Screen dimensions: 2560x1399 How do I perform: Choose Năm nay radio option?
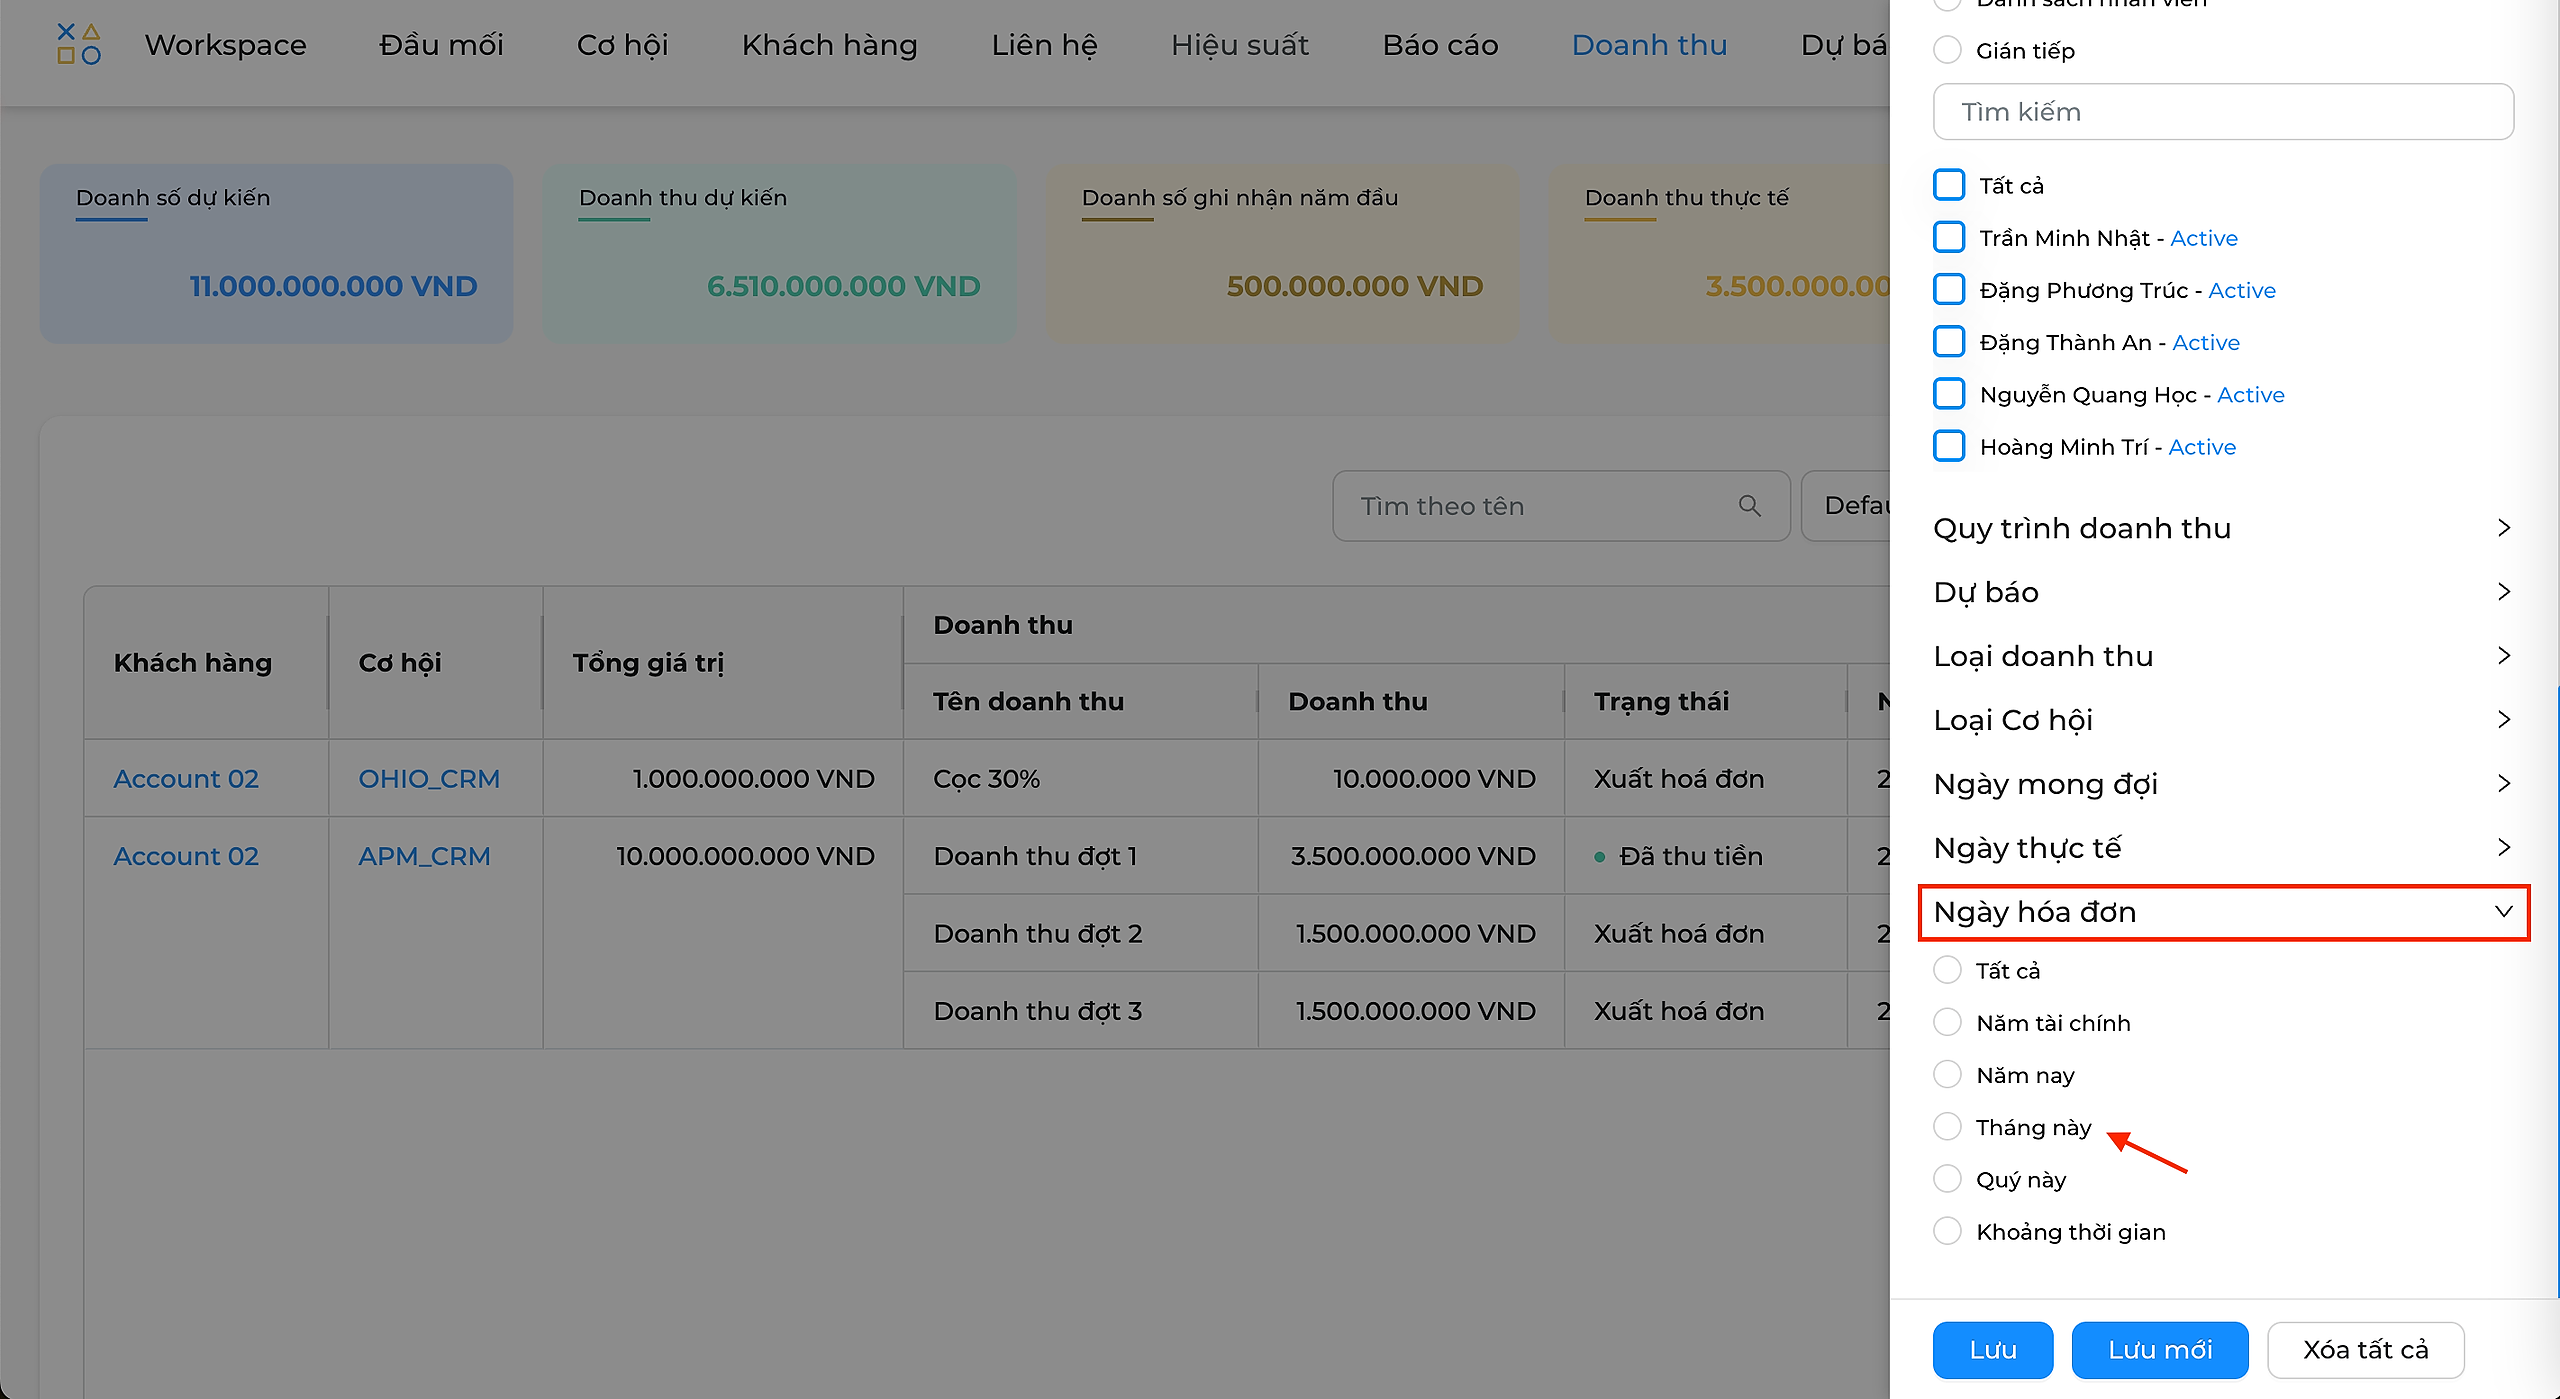tap(1947, 1075)
